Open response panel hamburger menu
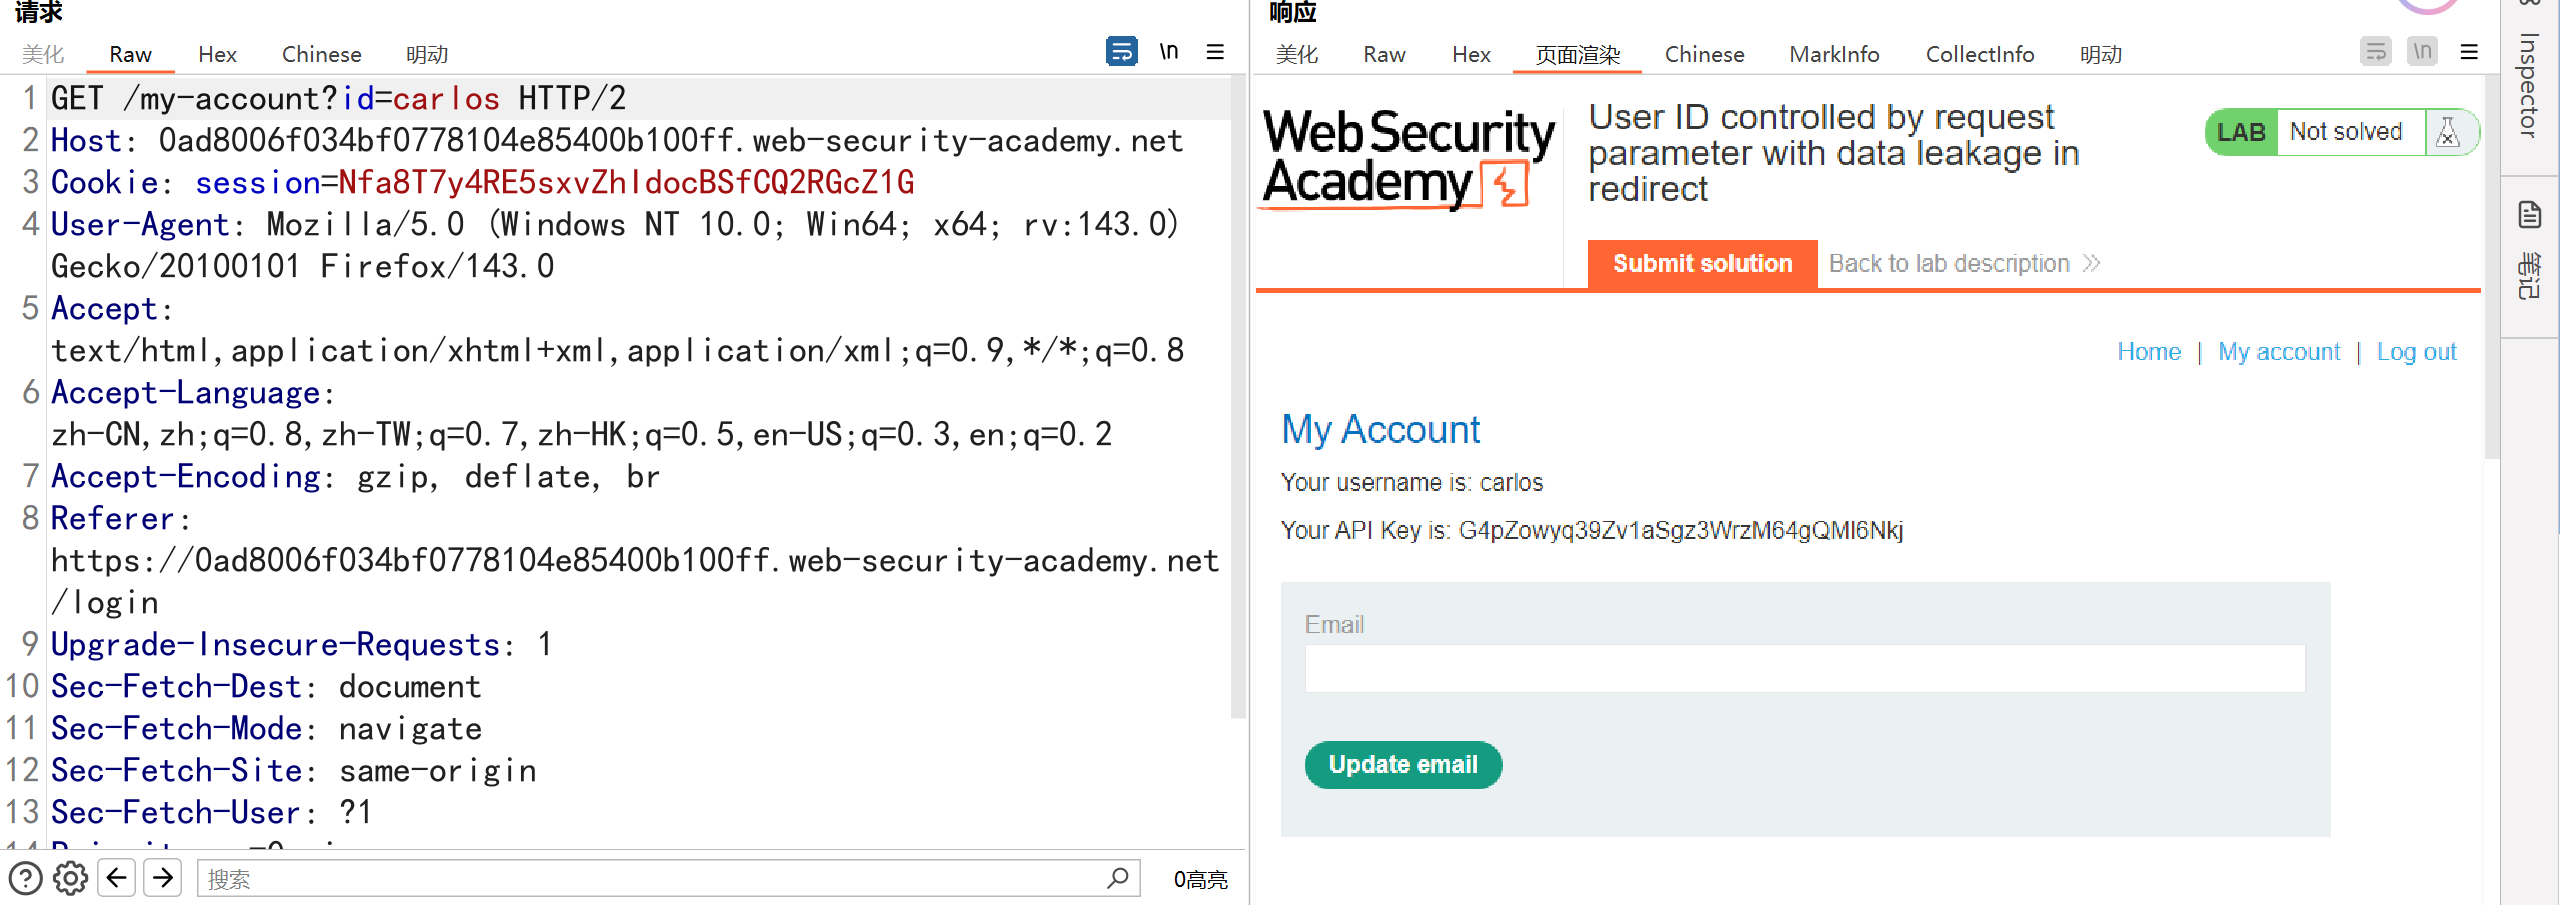This screenshot has width=2560, height=905. [x=2468, y=52]
